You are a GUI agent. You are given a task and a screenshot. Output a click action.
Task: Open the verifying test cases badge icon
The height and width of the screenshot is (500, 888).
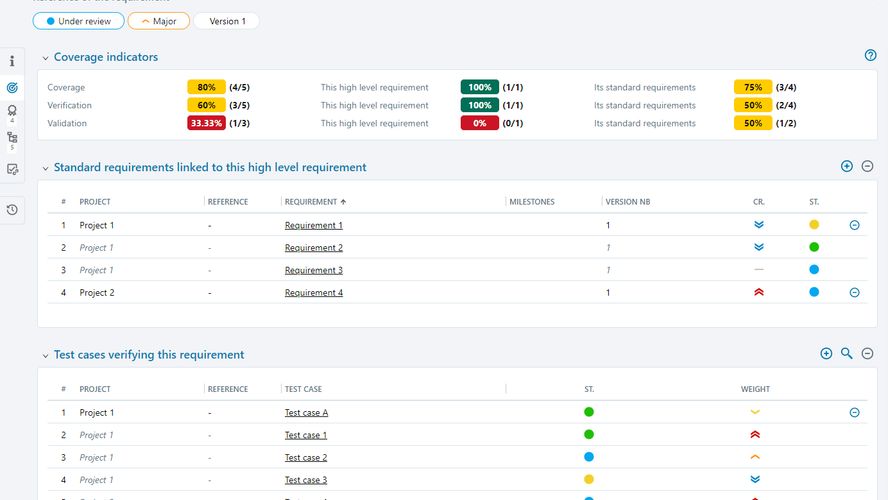pos(12,112)
